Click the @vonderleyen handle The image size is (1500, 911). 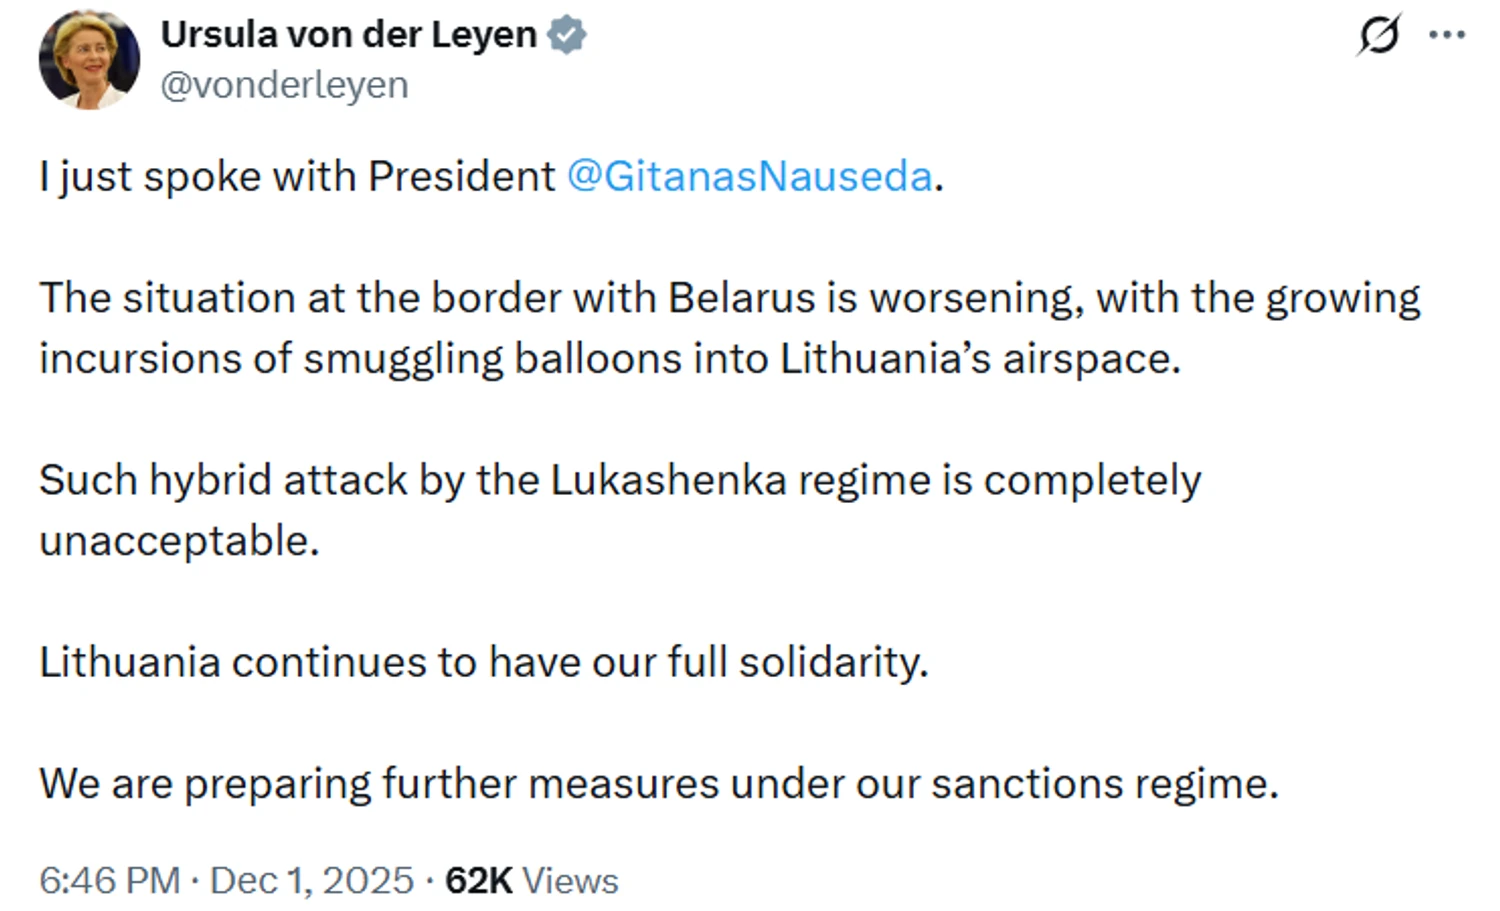coord(284,85)
